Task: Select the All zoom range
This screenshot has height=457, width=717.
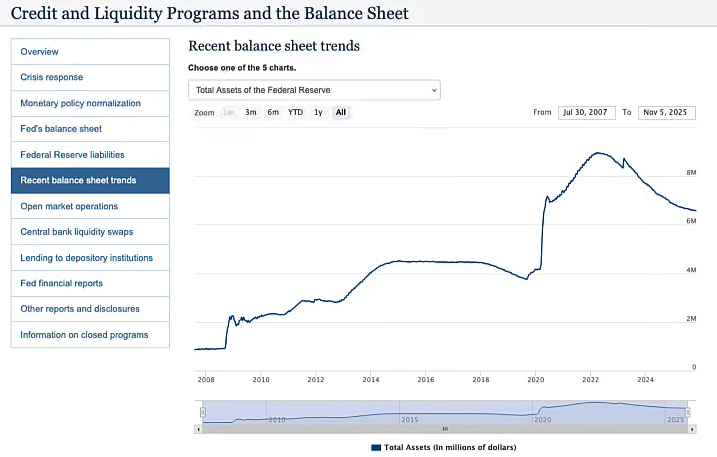Action: (341, 113)
